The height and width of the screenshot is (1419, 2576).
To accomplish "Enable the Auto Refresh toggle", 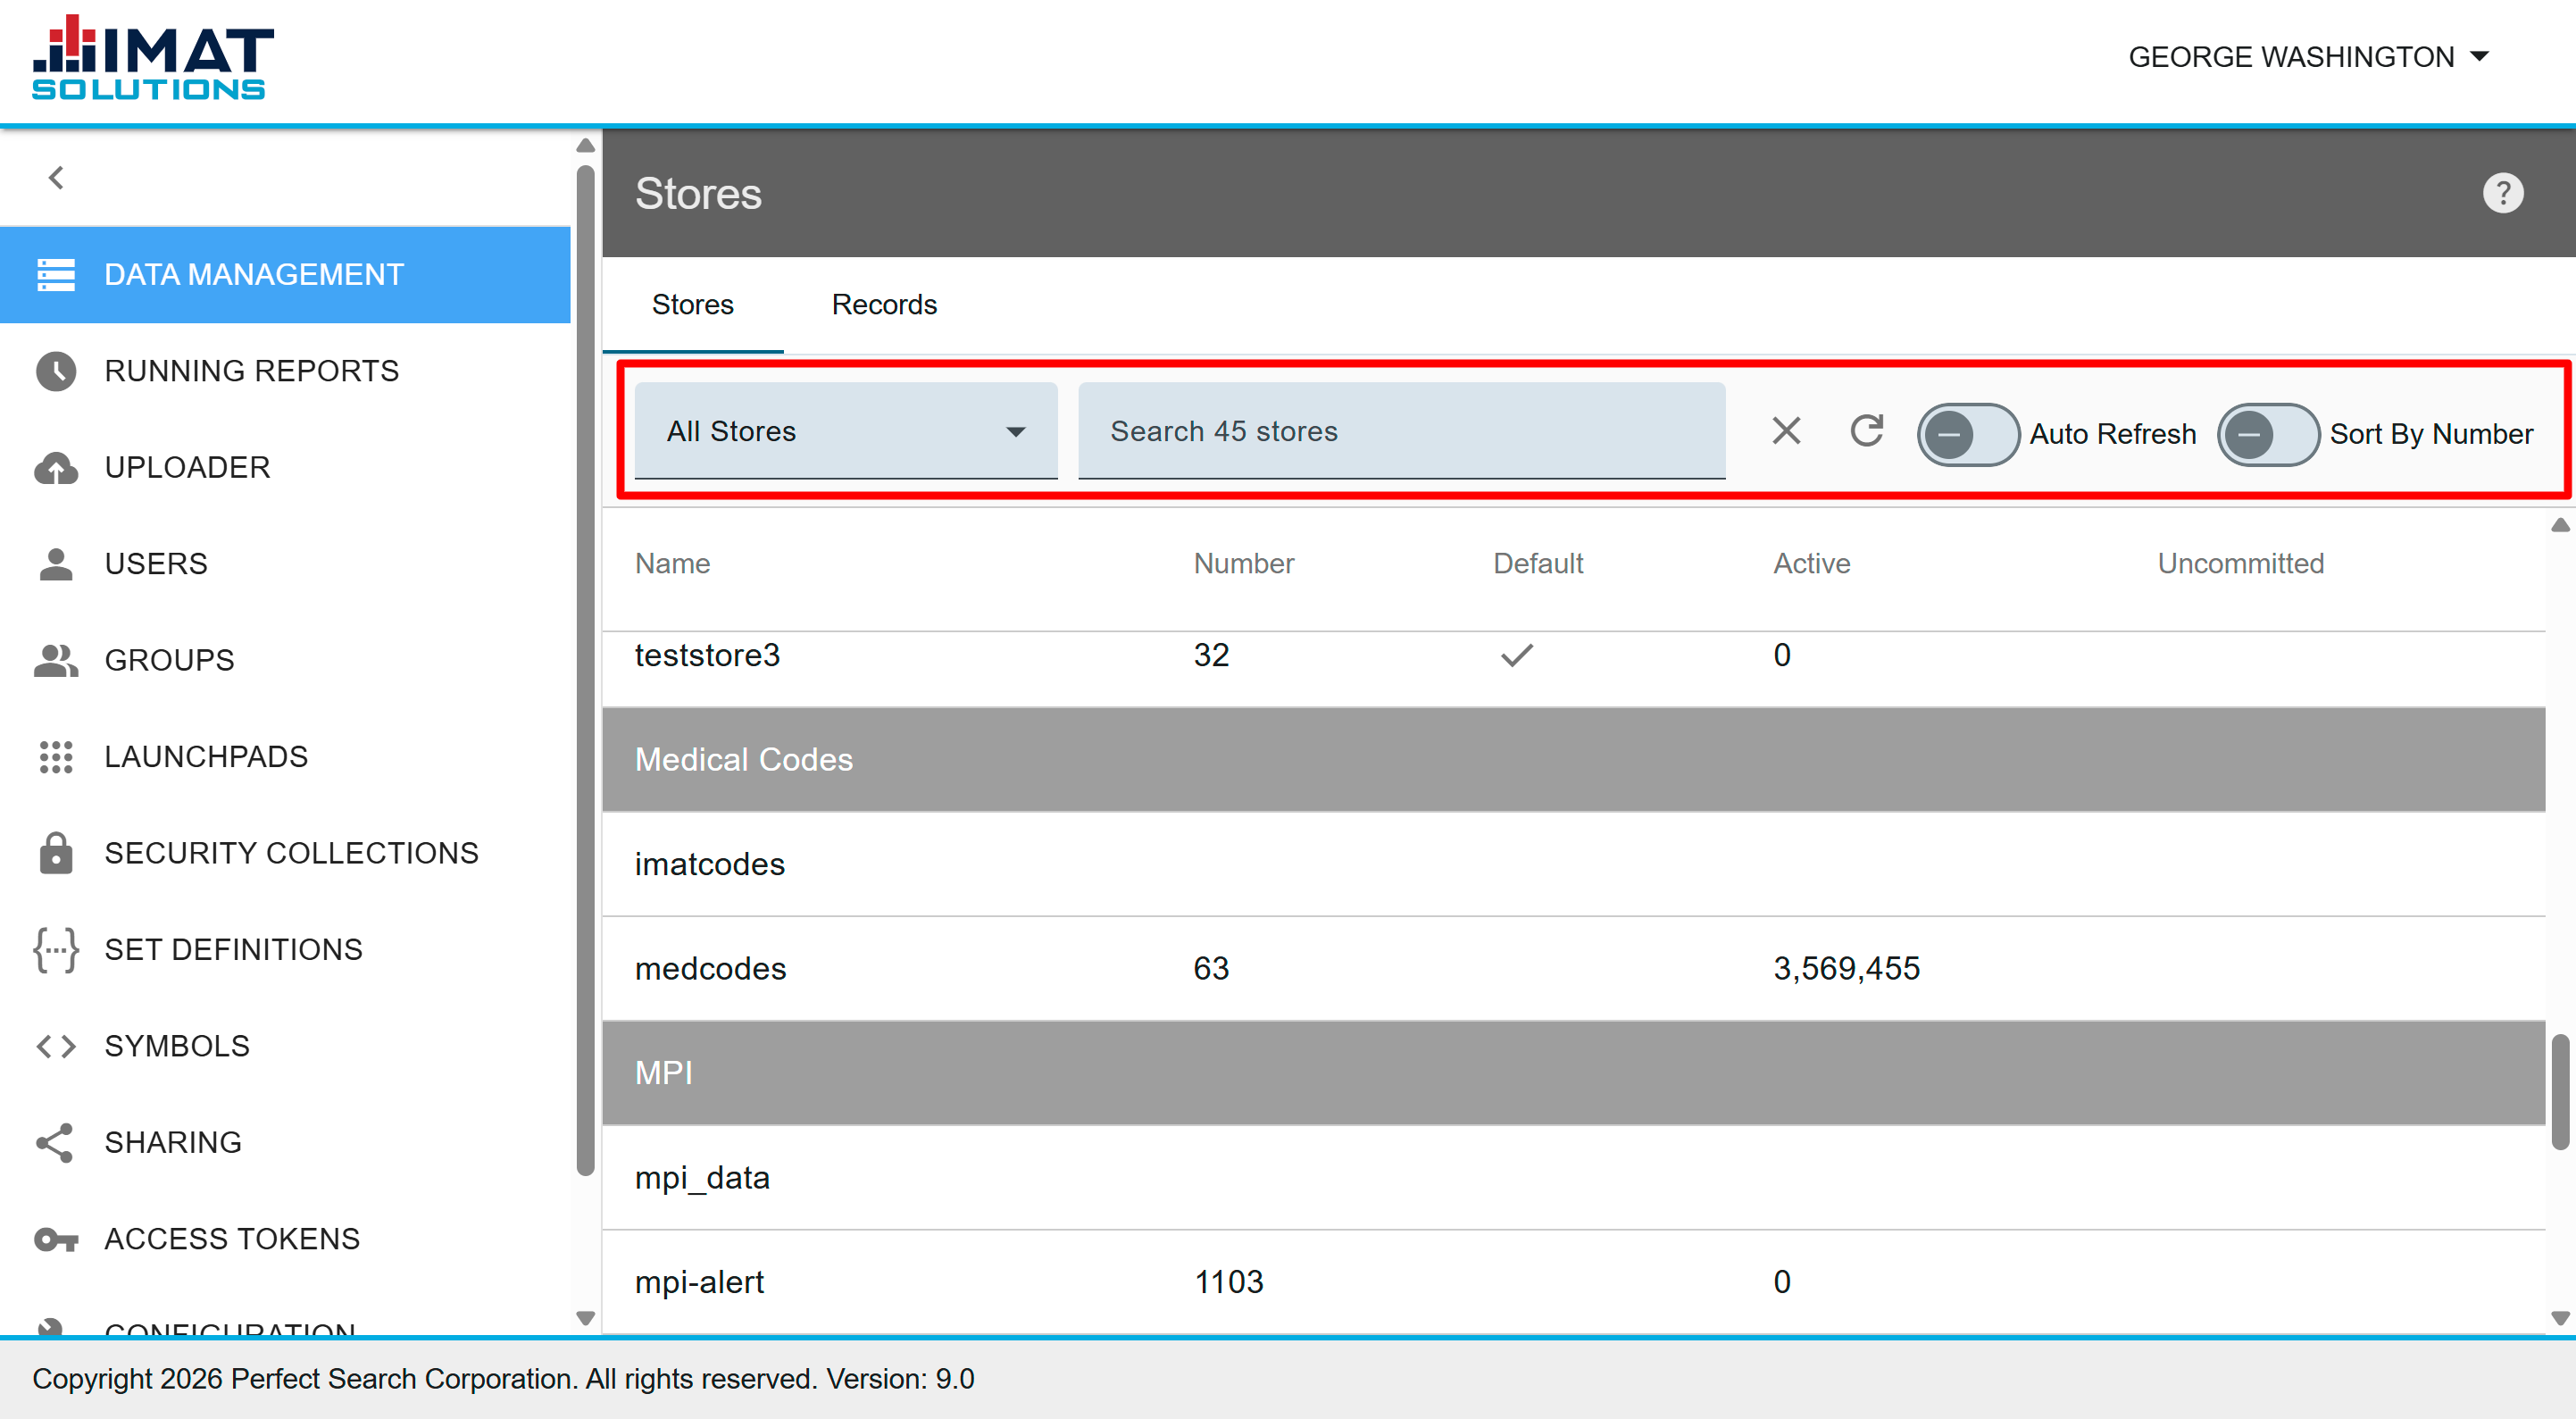I will (x=1967, y=434).
